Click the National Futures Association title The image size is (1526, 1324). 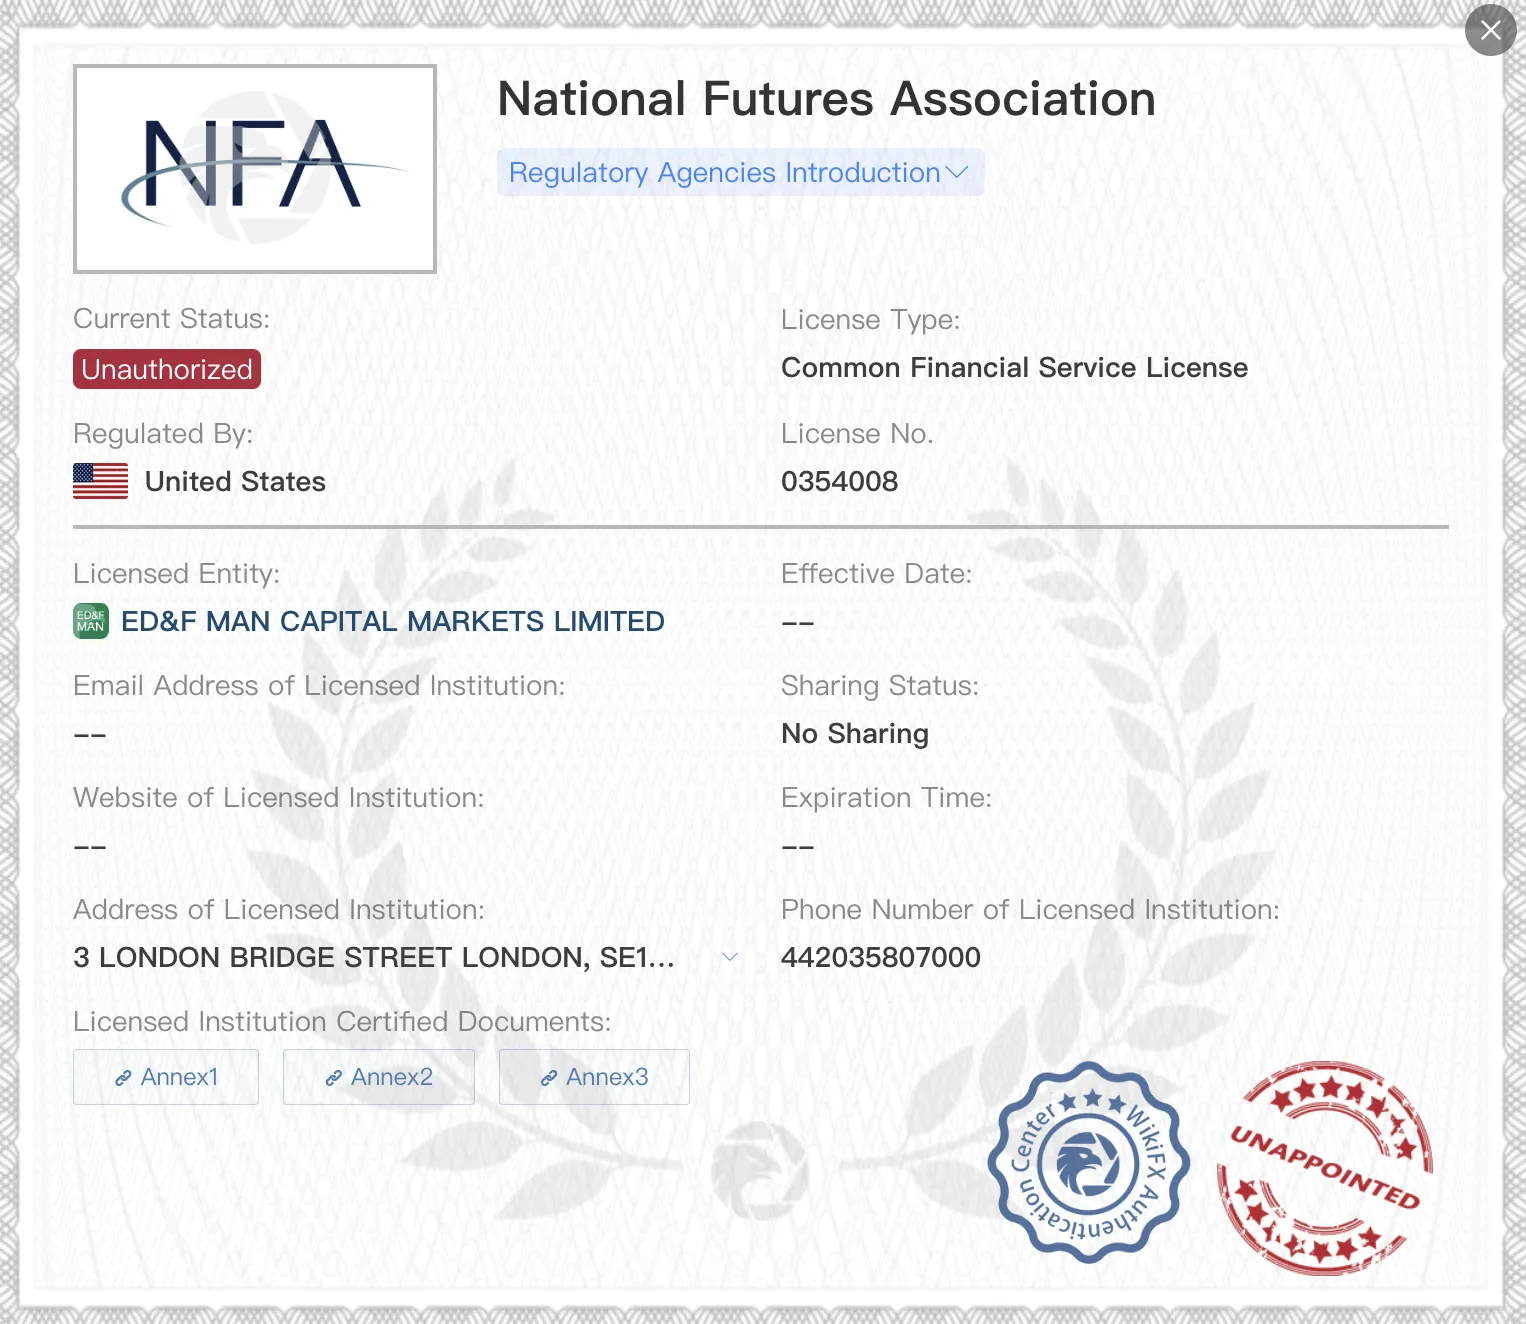point(826,99)
